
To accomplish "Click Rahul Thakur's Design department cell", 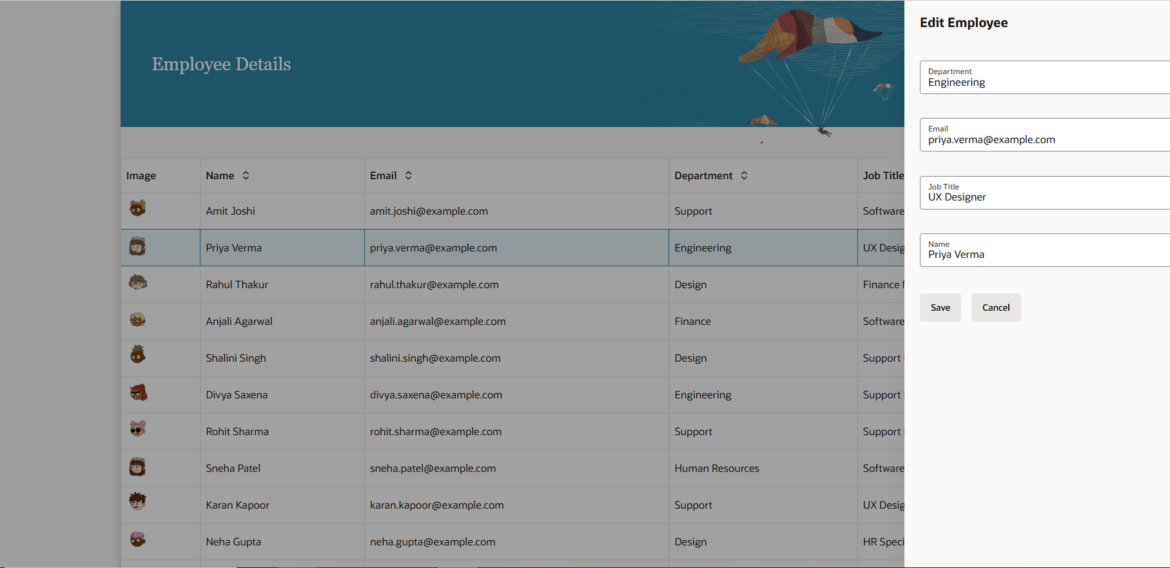I will [763, 284].
